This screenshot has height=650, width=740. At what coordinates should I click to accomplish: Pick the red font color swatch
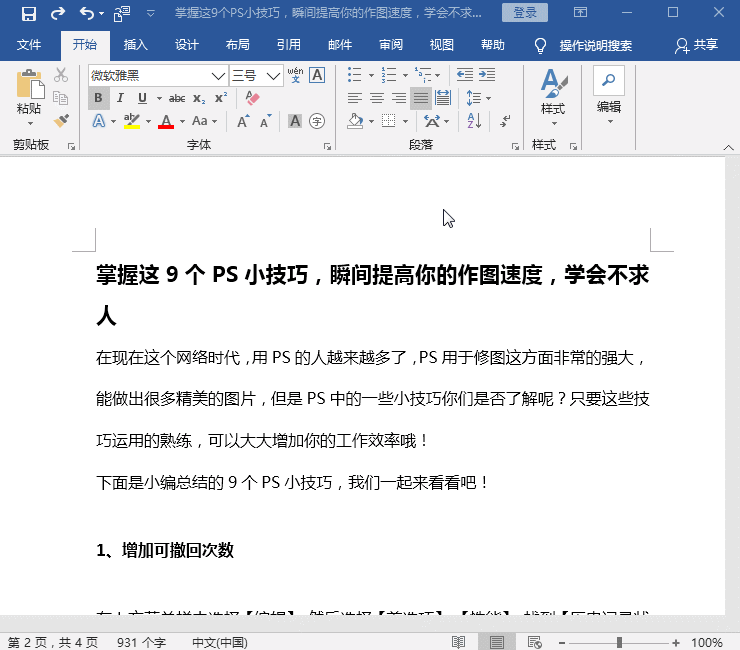pos(165,122)
